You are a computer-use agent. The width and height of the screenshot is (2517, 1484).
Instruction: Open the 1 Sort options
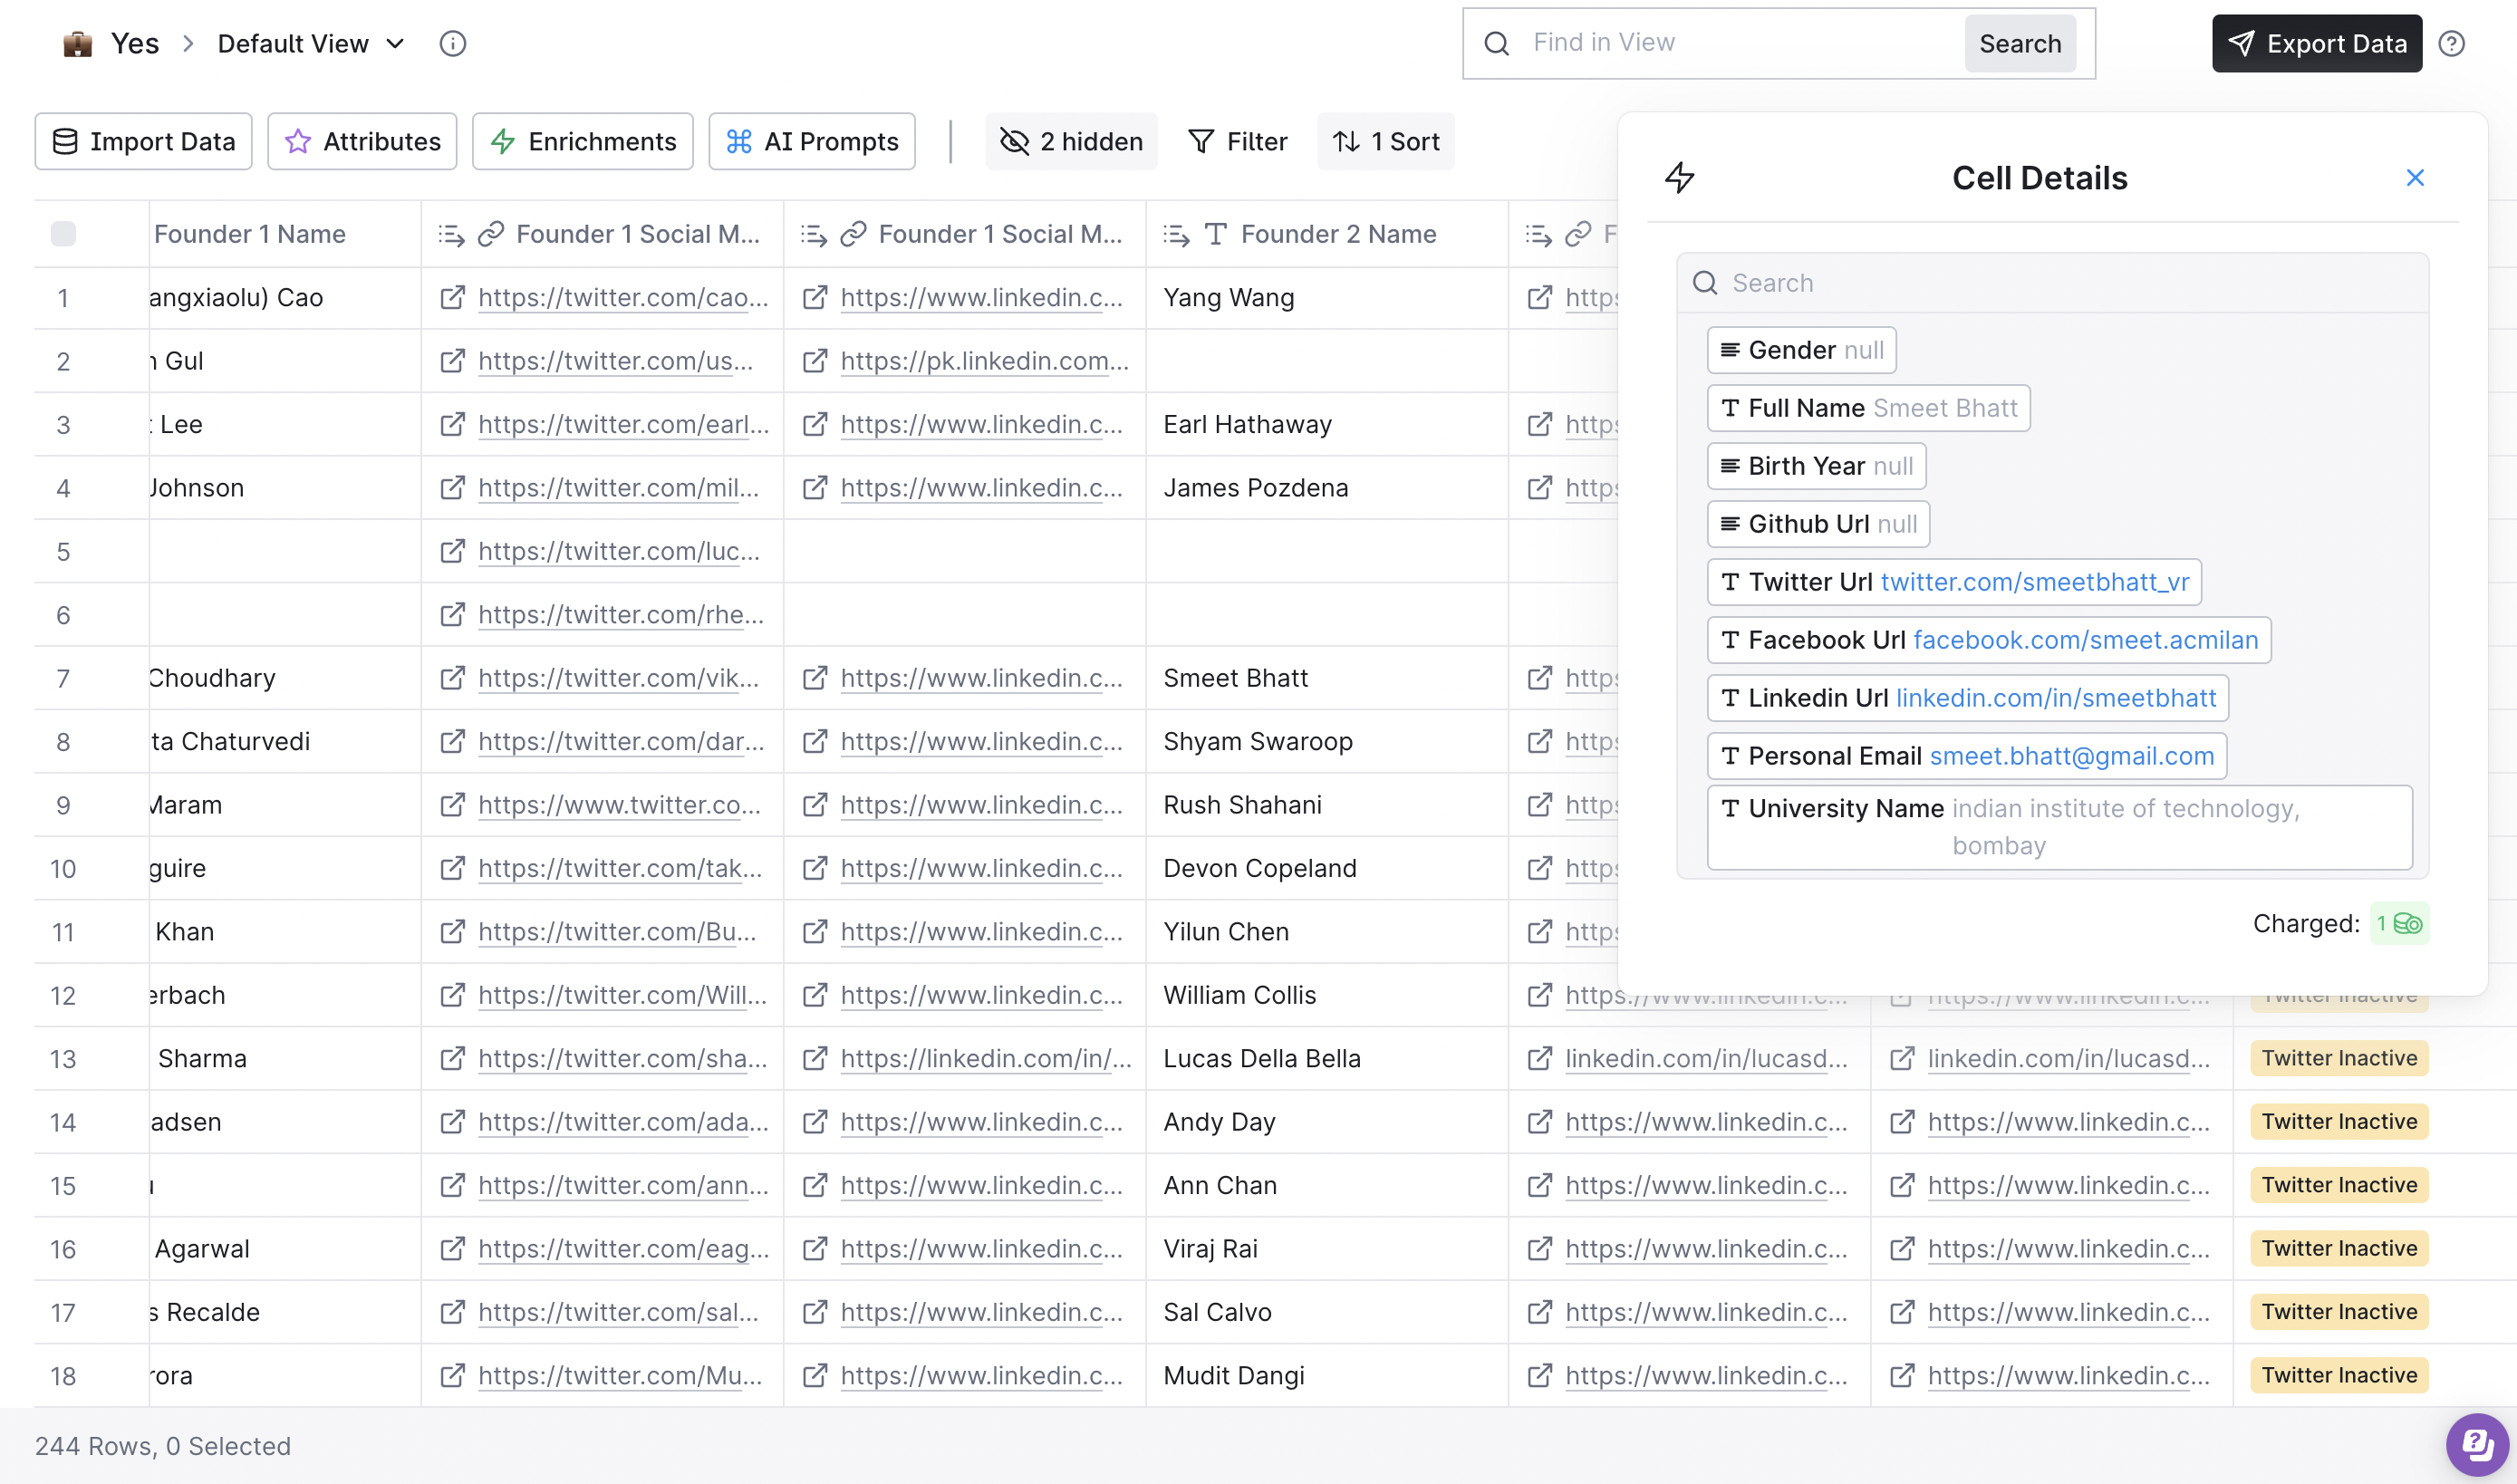point(1386,142)
